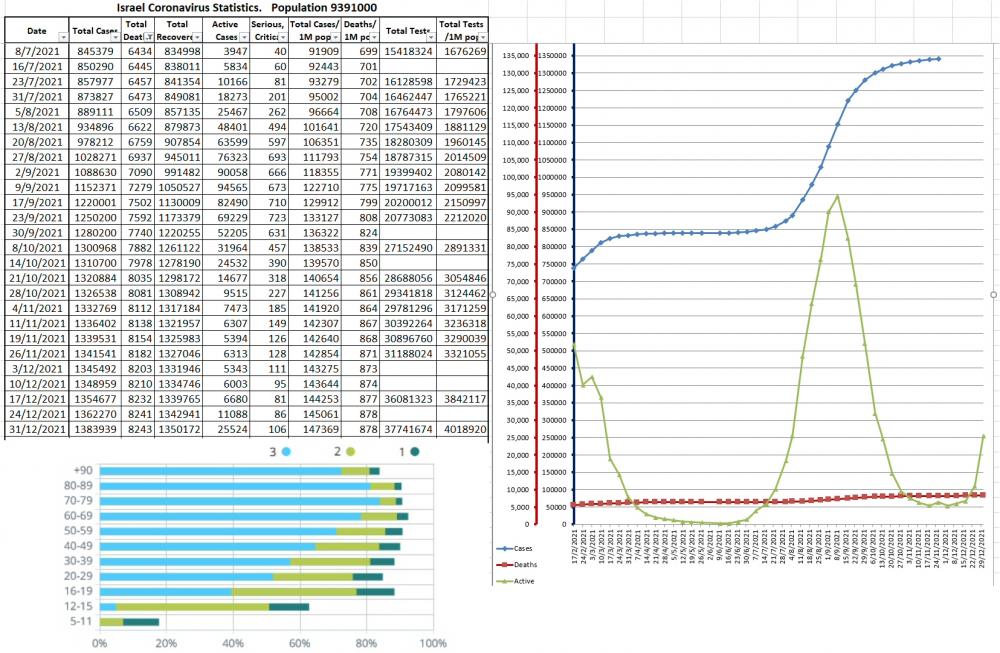Viewport: 1000px width, 653px height.
Task: Select the Total Tests/1M pop cell 4018920
Action: click(463, 430)
